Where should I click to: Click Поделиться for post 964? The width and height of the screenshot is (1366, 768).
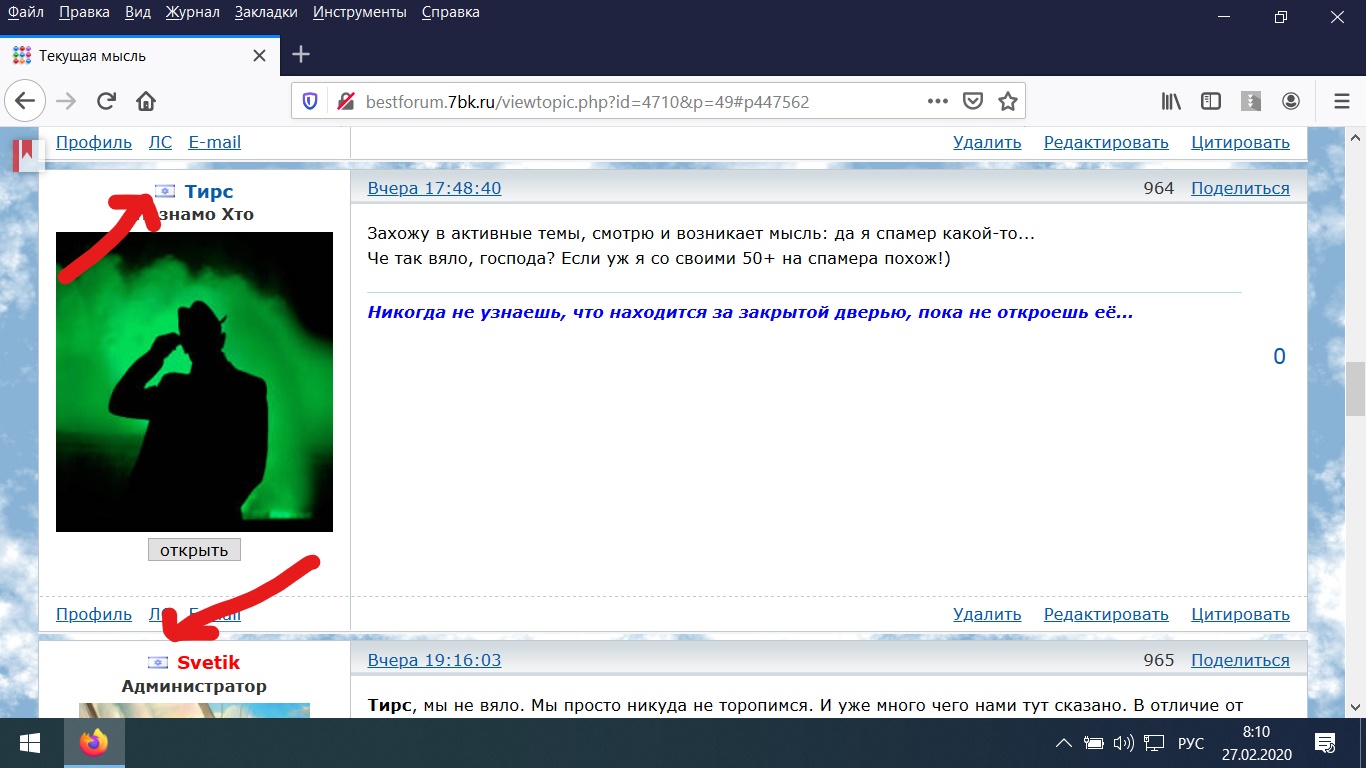[x=1240, y=188]
